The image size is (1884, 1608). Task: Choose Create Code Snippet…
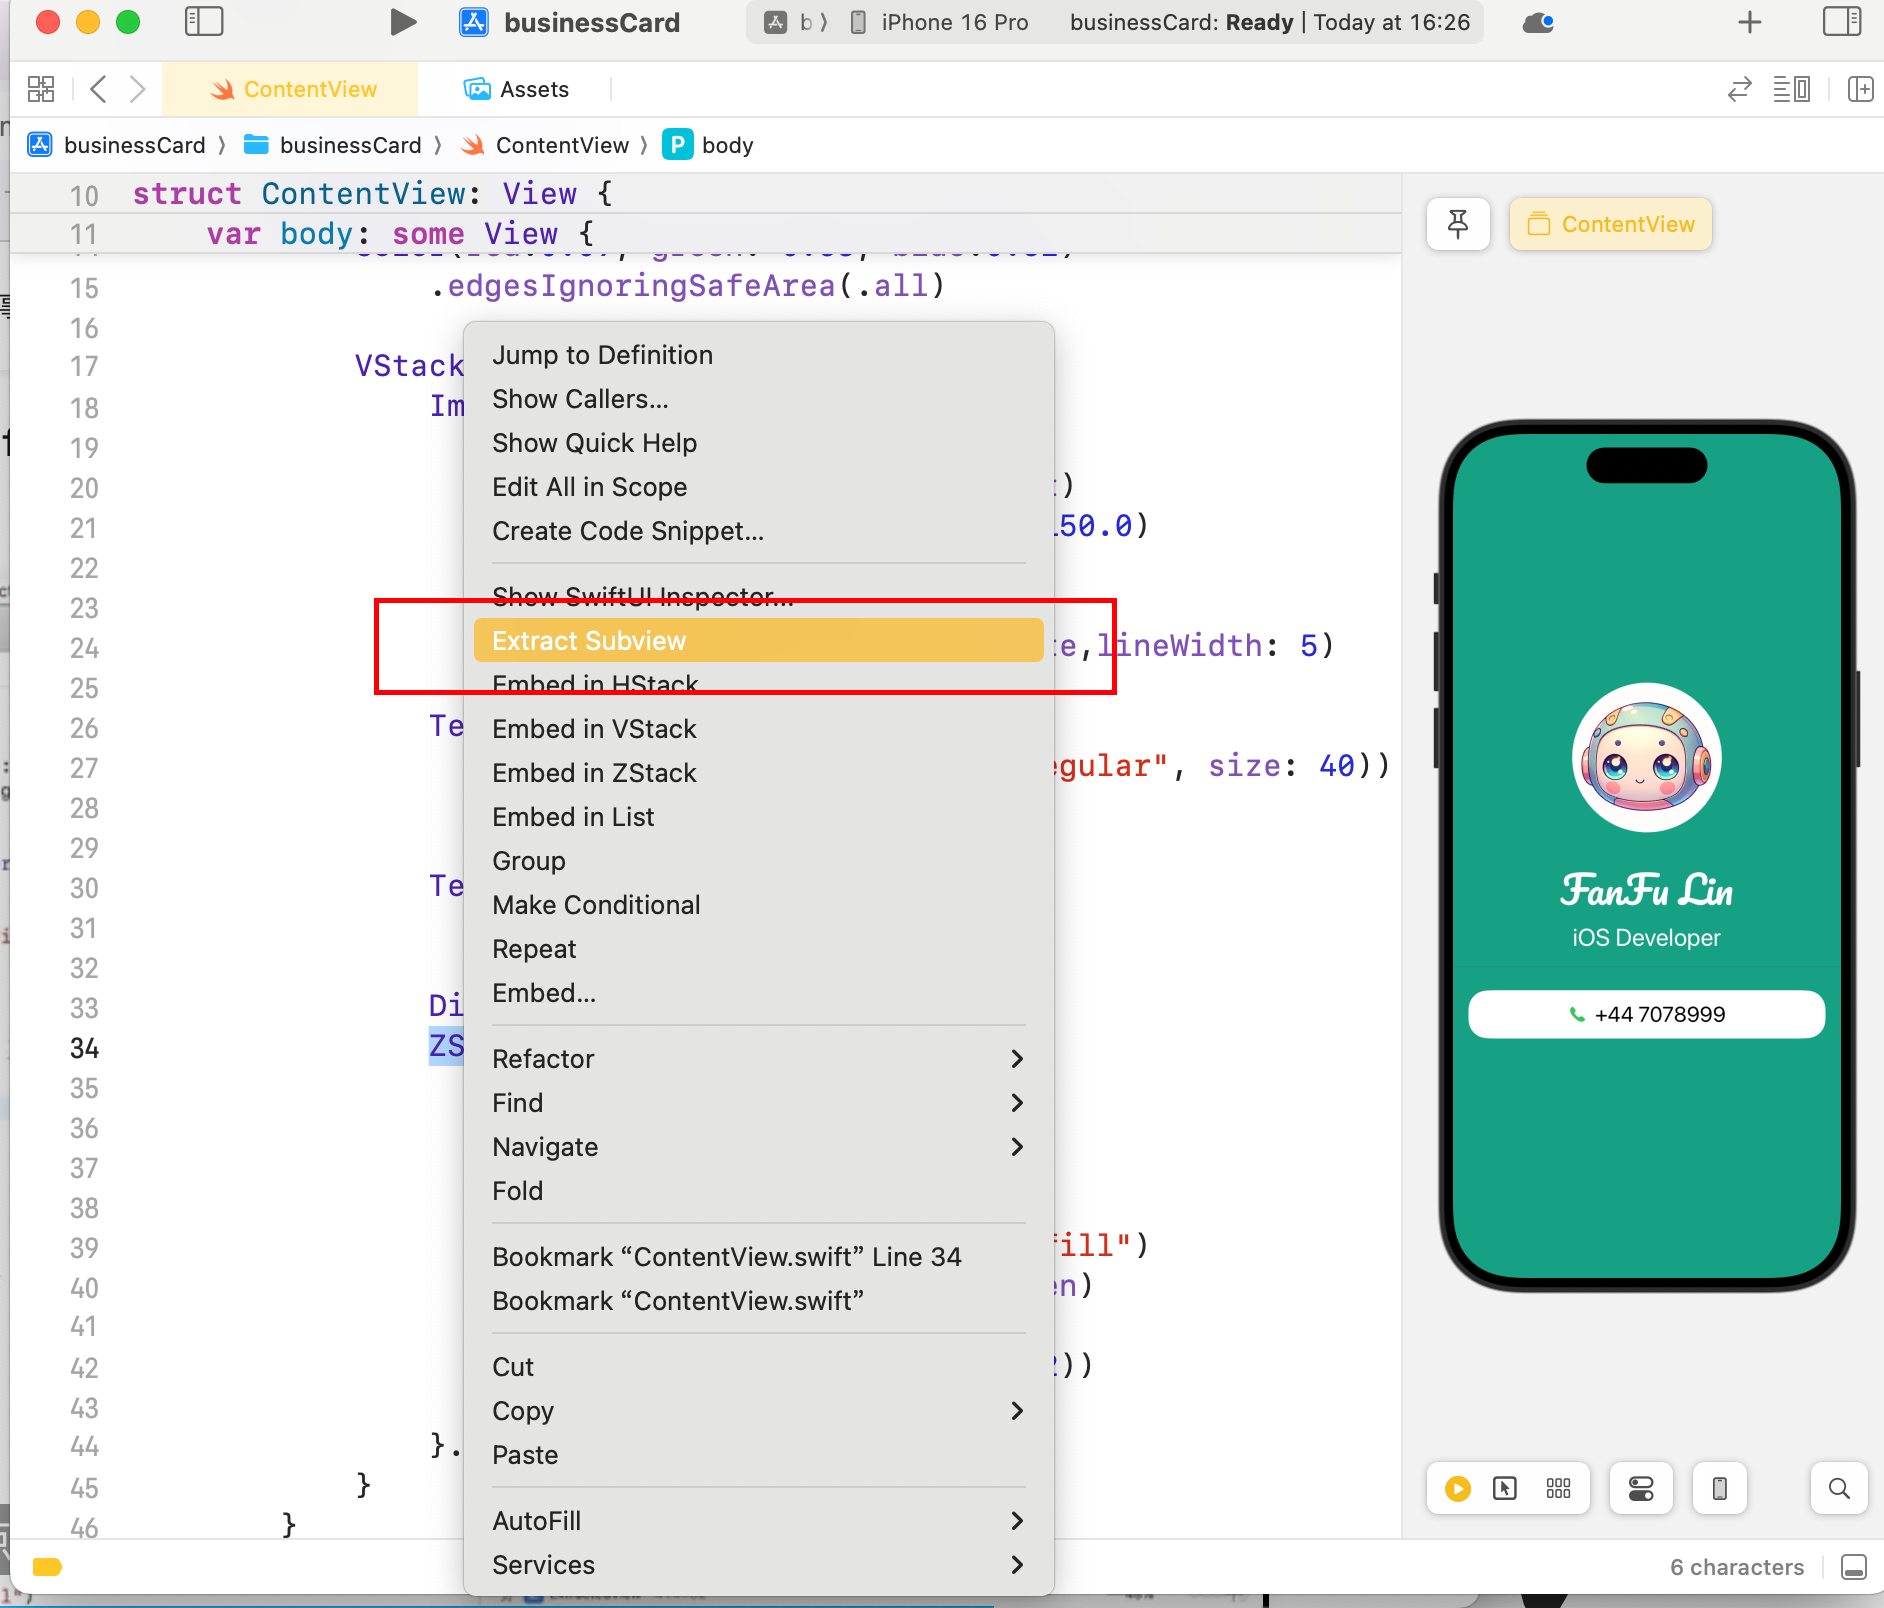pos(759,531)
